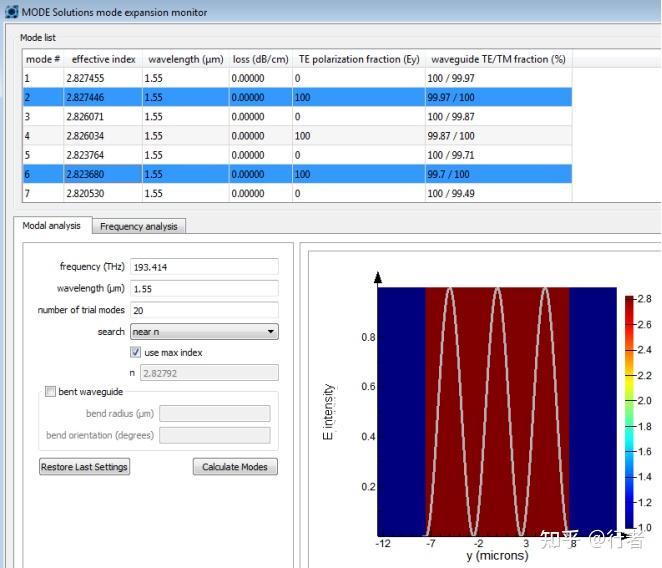Uncheck the use max index checkbox

tap(136, 352)
